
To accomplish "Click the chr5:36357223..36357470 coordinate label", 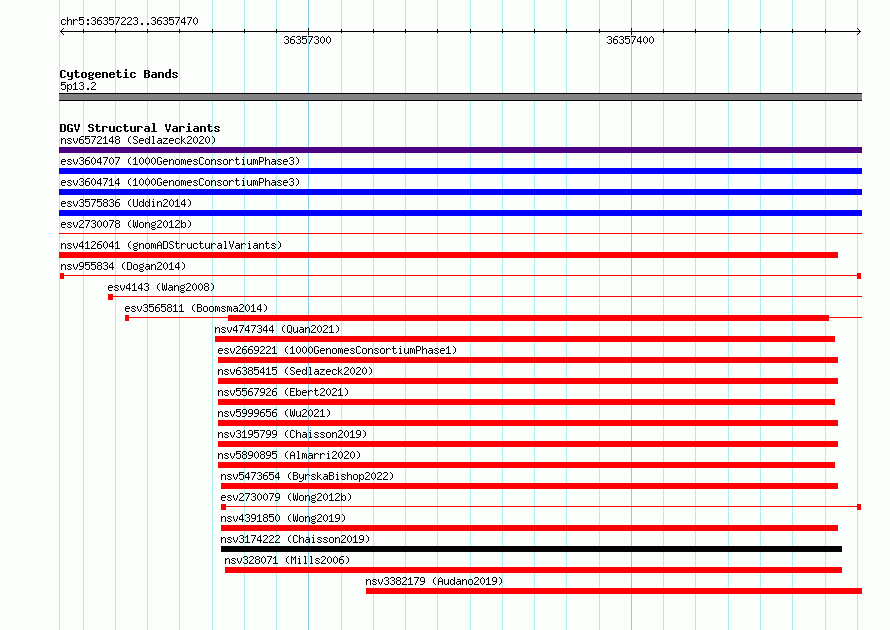I will 129,21.
